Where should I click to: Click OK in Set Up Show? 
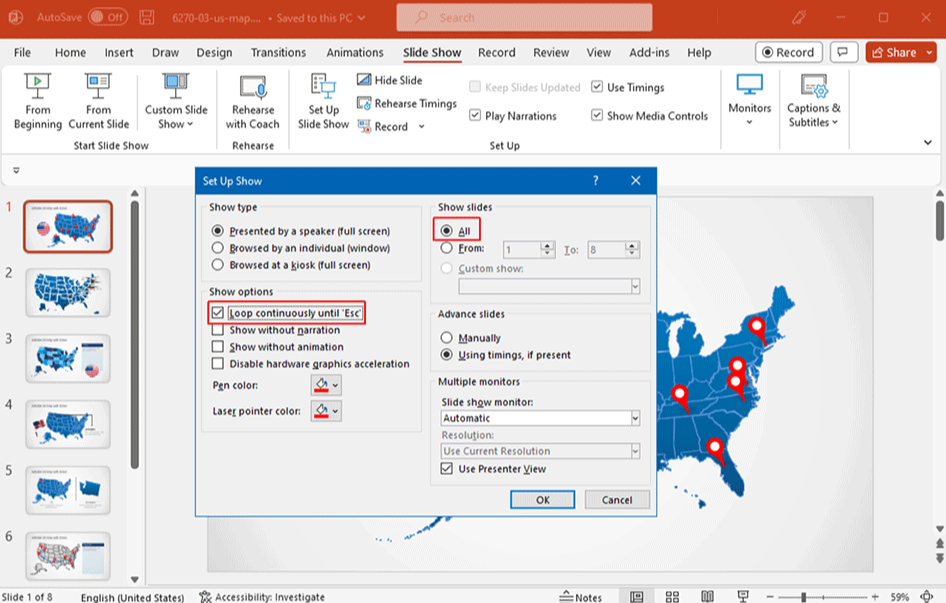[x=542, y=500]
